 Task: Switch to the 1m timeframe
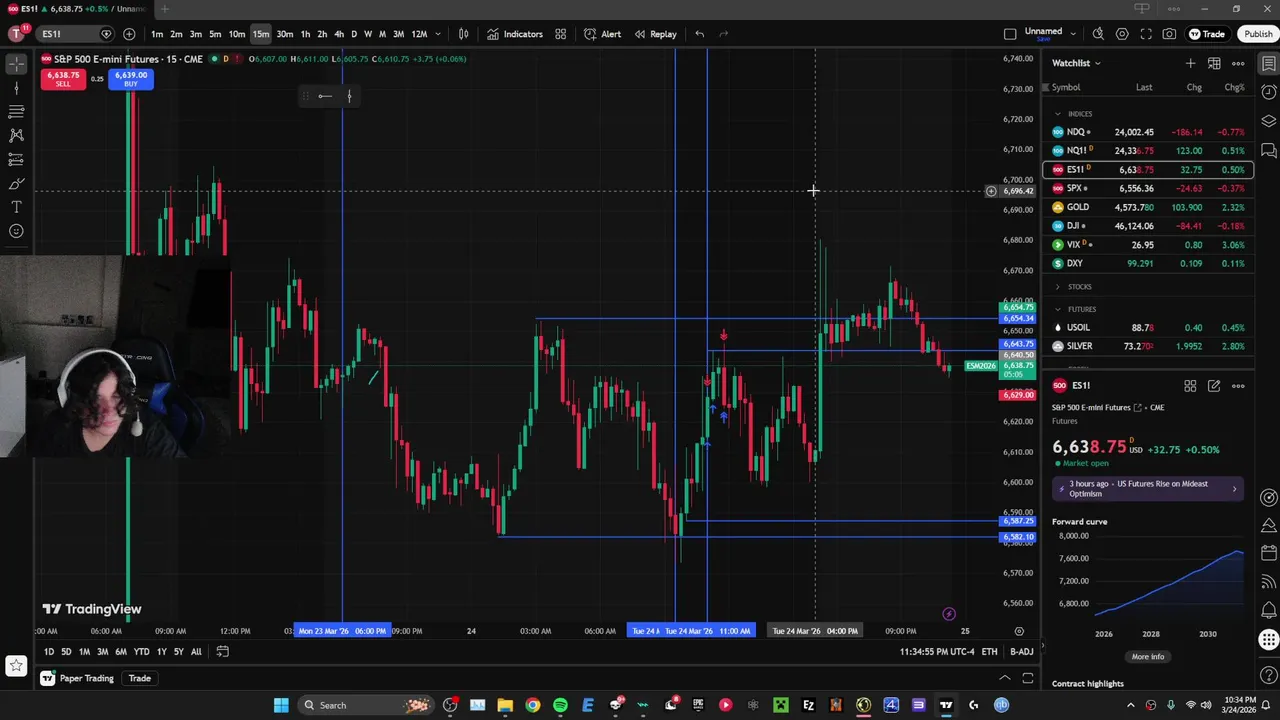coord(157,34)
